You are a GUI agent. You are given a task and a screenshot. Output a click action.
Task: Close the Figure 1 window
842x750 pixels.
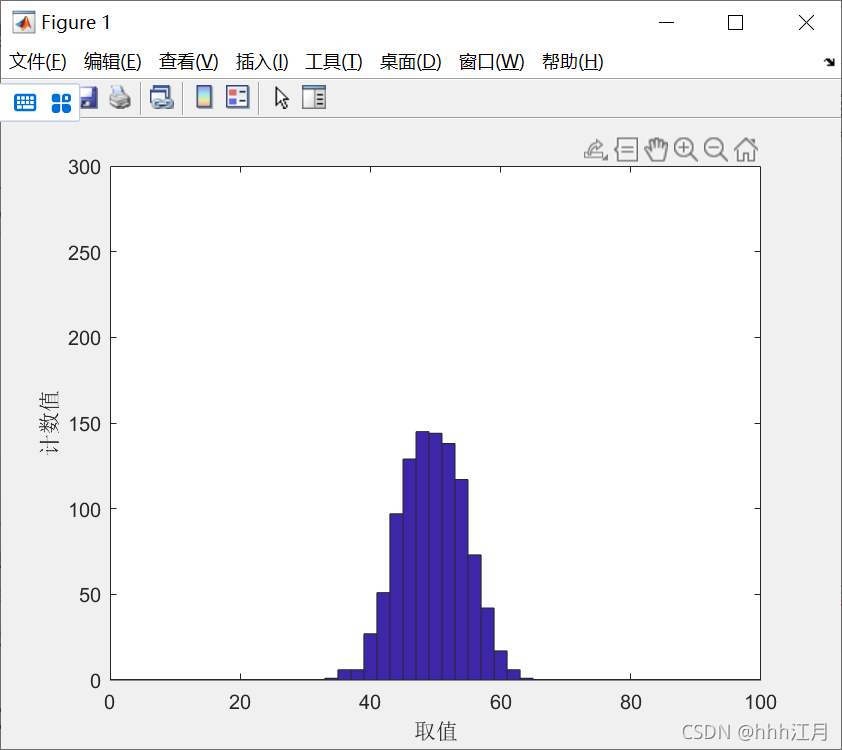tap(806, 23)
